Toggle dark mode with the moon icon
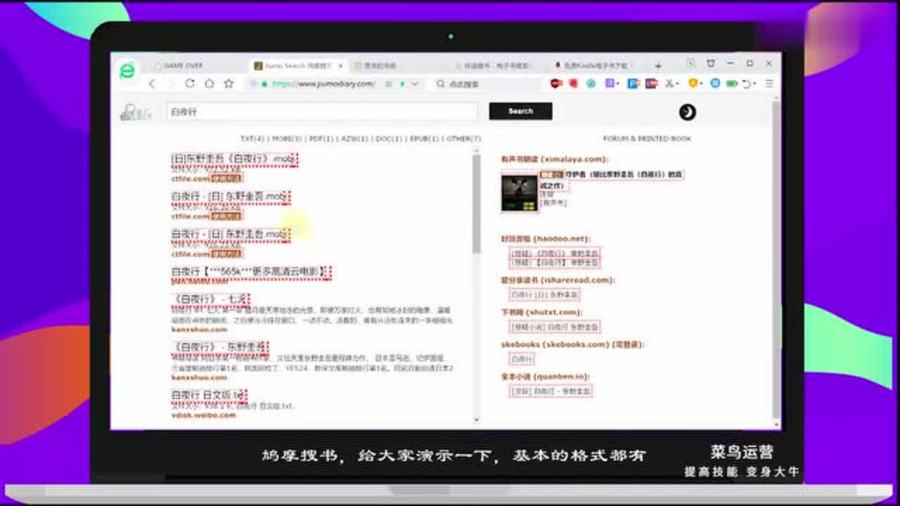Screen dimensions: 900x506 (687, 111)
